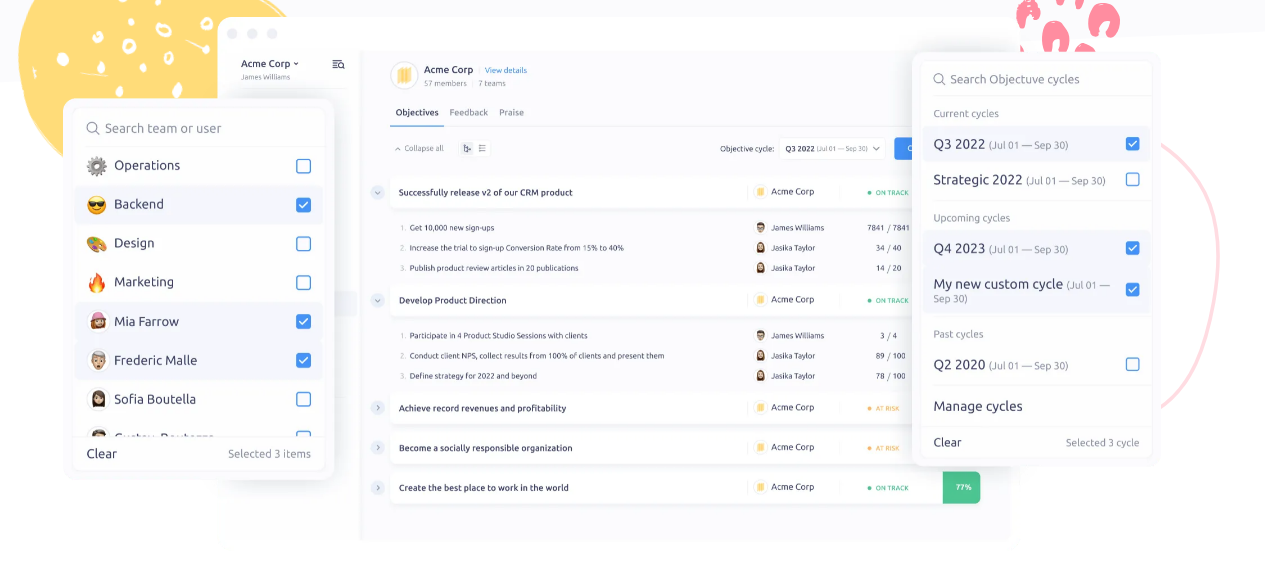Clear selected teams in filter panel
The height and width of the screenshot is (566, 1265).
102,454
